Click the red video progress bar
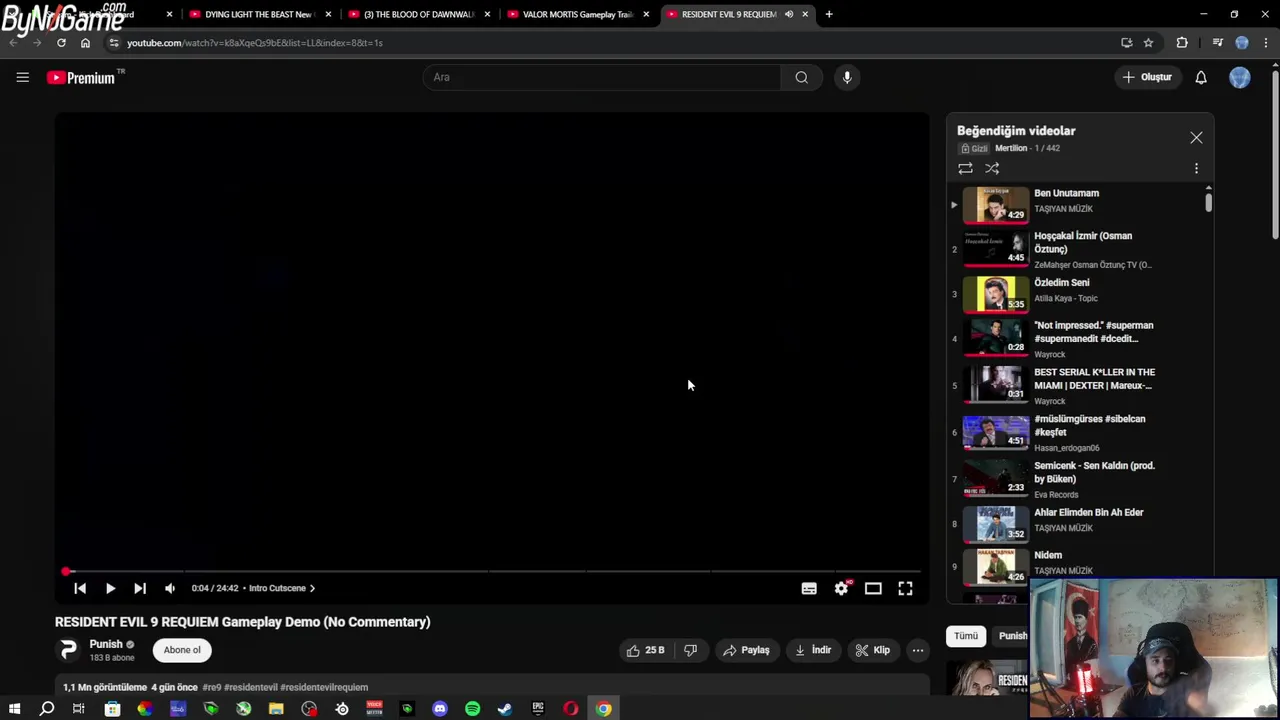Viewport: 1280px width, 720px height. click(x=492, y=571)
